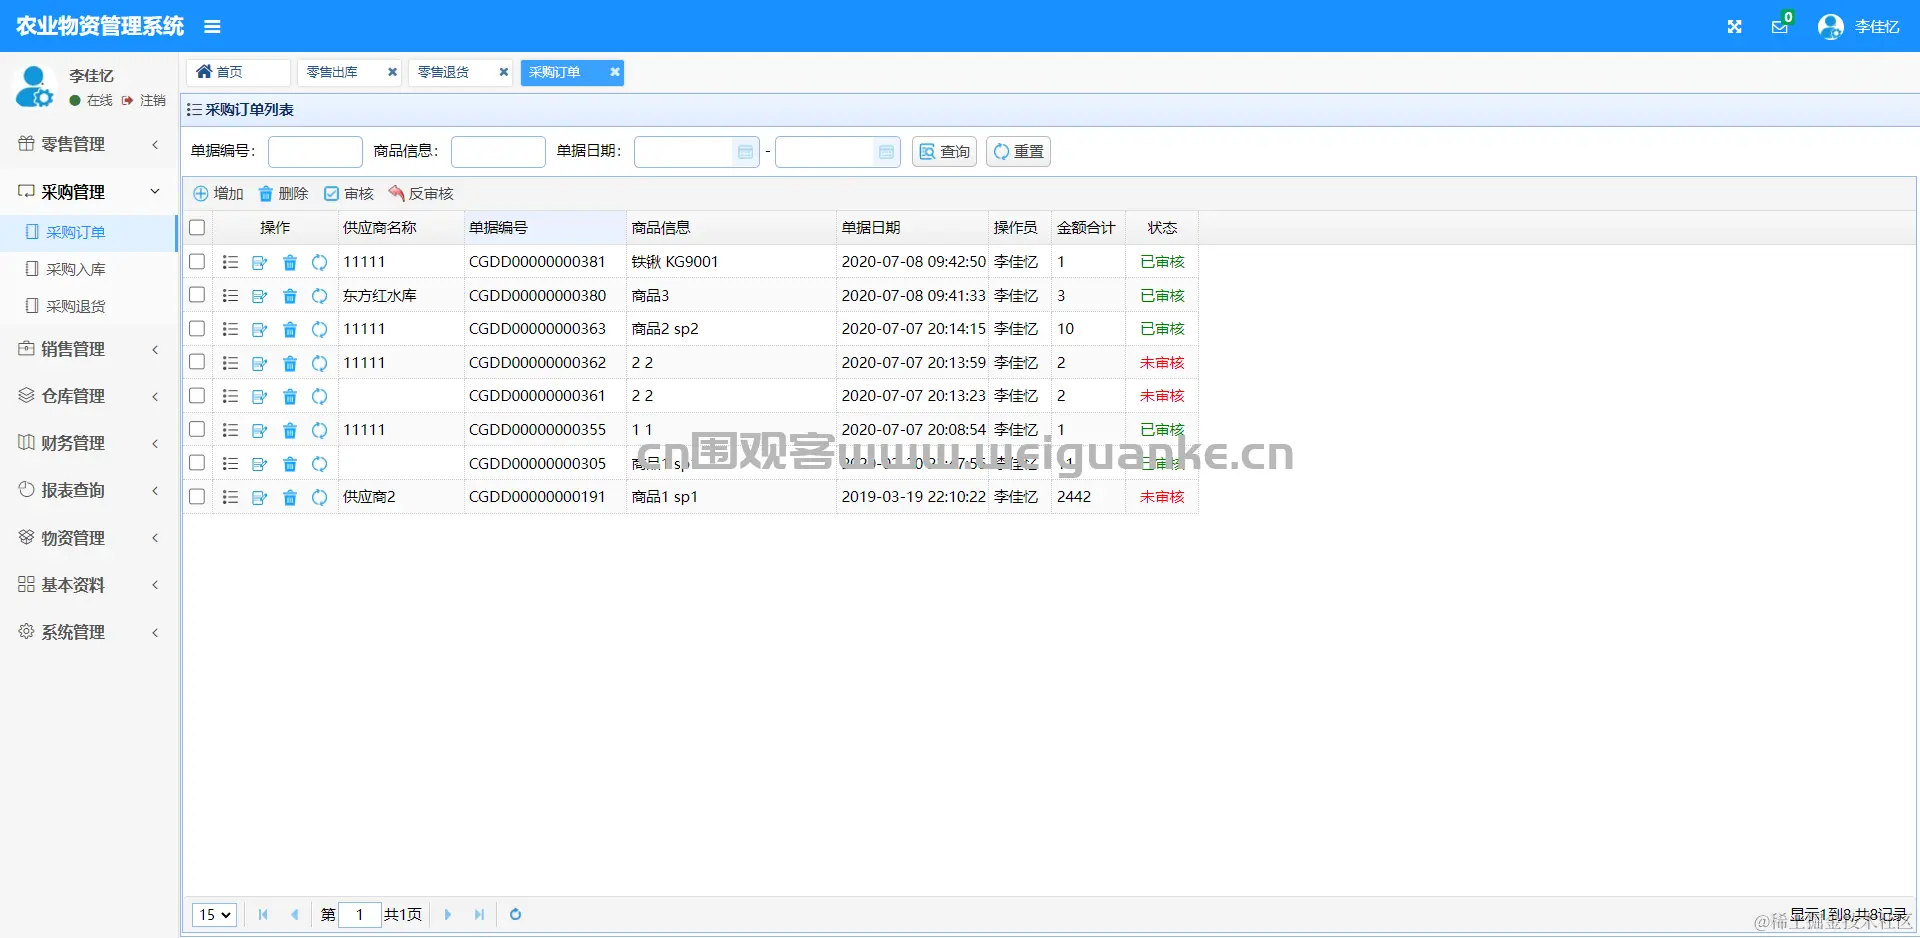Click the 查询 search button

(x=944, y=152)
